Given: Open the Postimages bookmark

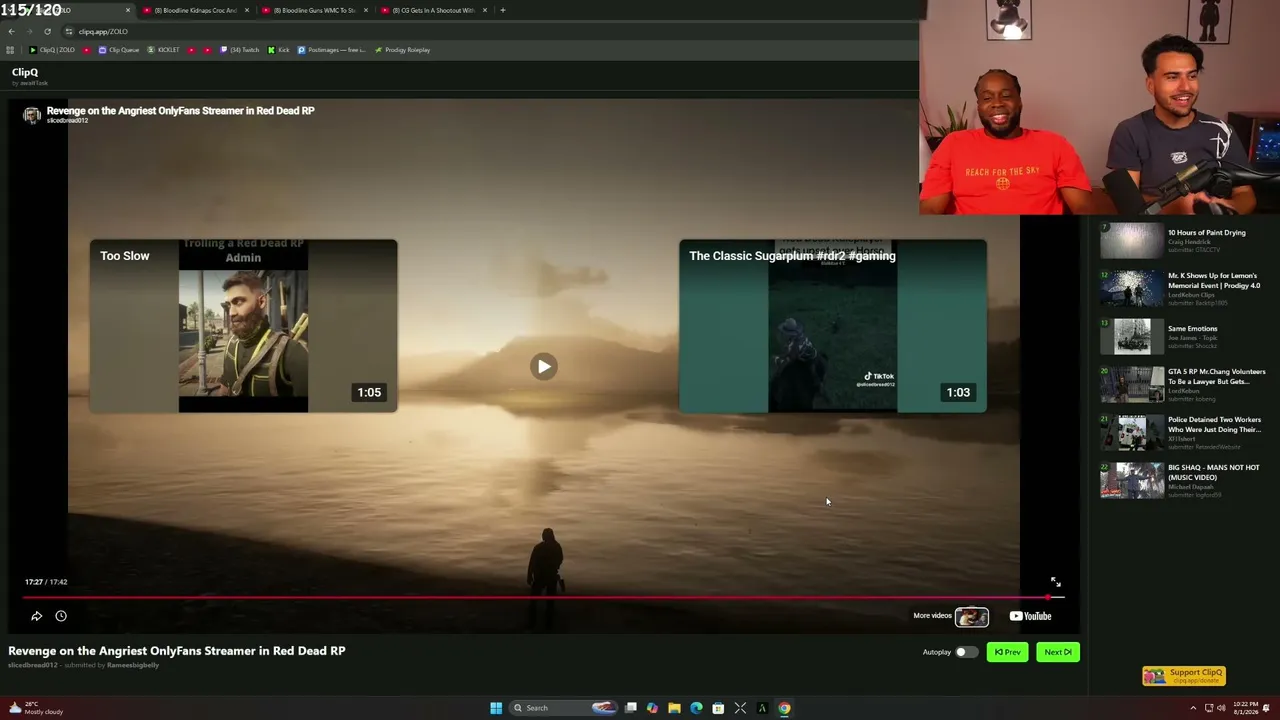Looking at the screenshot, I should pos(332,50).
